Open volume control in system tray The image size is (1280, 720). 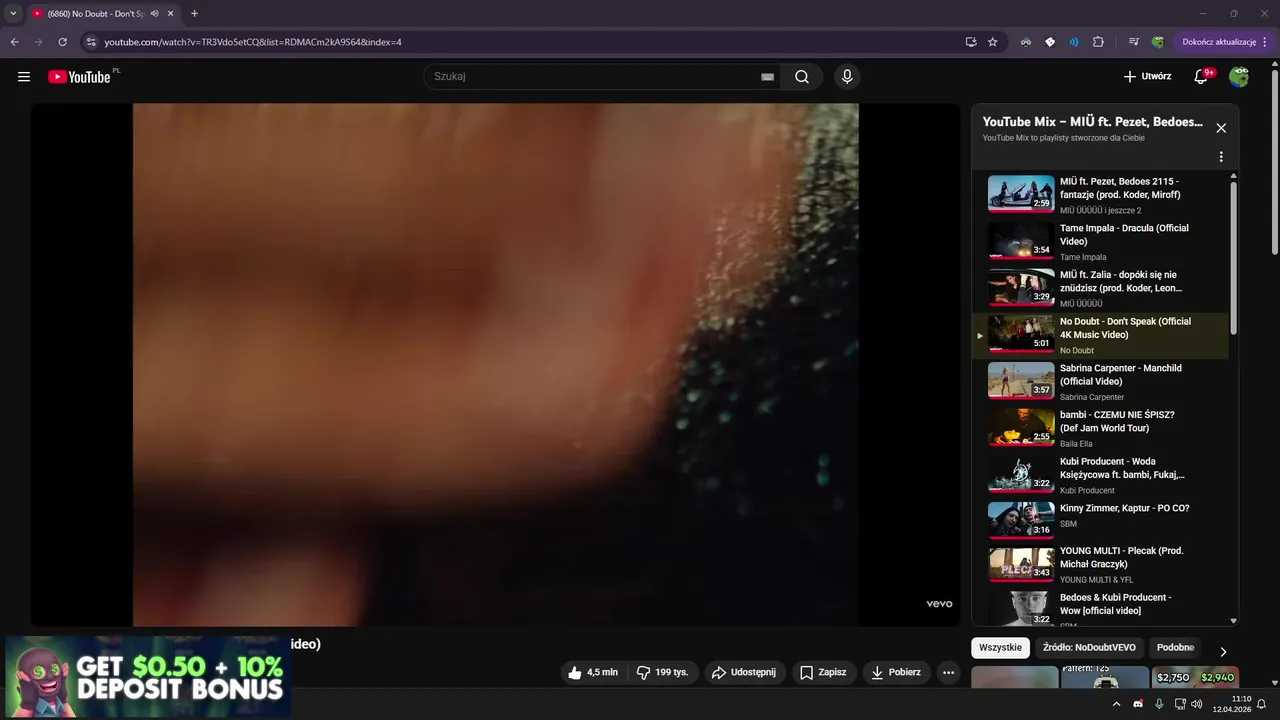click(x=1197, y=704)
